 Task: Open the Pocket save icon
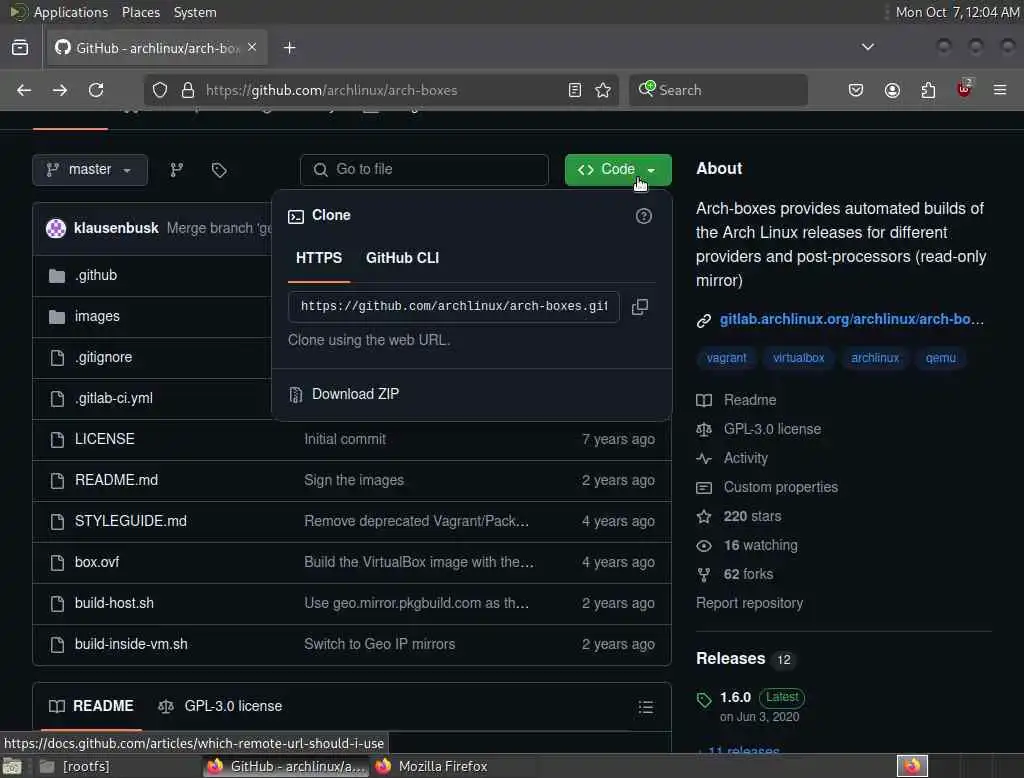coord(856,90)
